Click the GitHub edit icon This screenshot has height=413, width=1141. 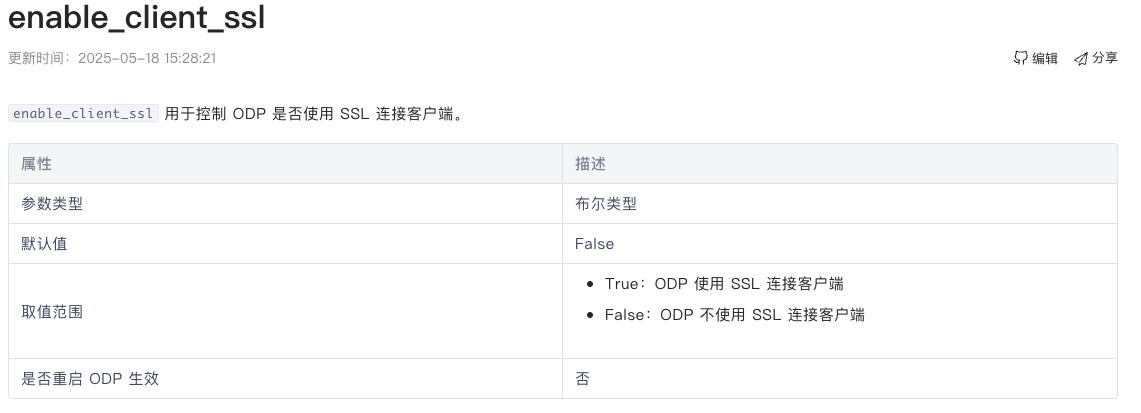point(1020,58)
